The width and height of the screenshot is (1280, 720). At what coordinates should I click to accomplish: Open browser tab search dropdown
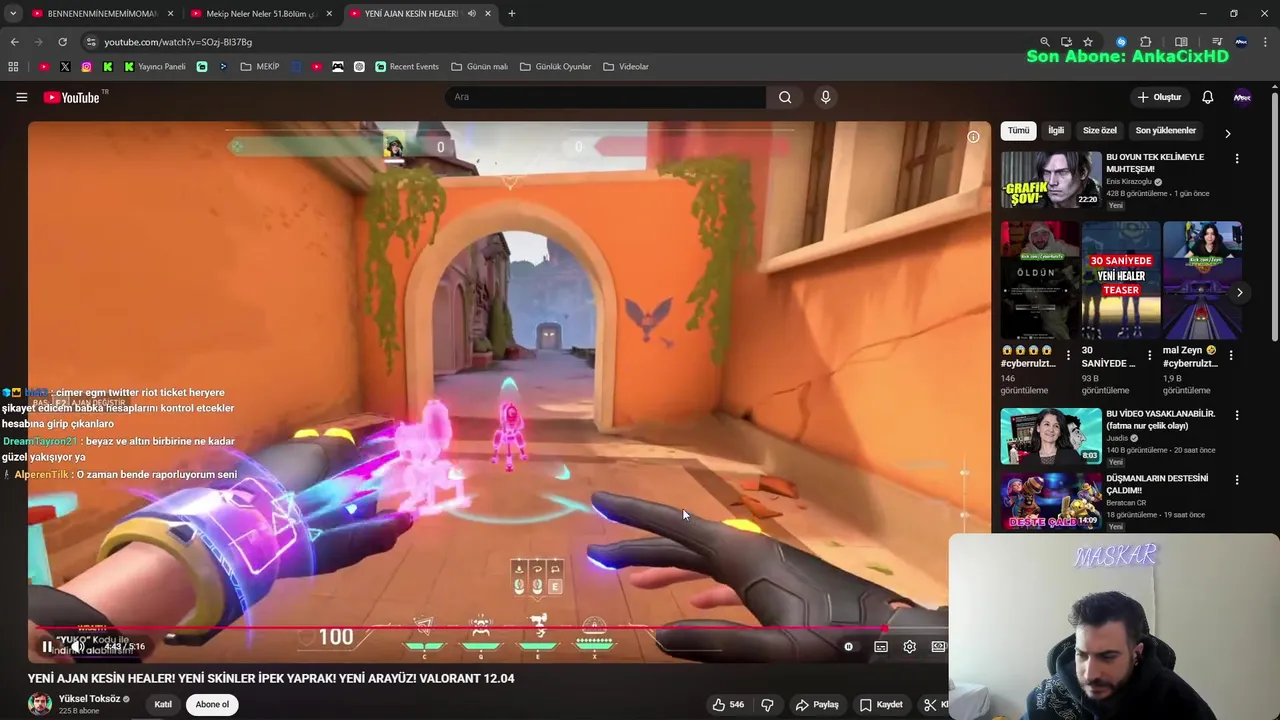(13, 14)
